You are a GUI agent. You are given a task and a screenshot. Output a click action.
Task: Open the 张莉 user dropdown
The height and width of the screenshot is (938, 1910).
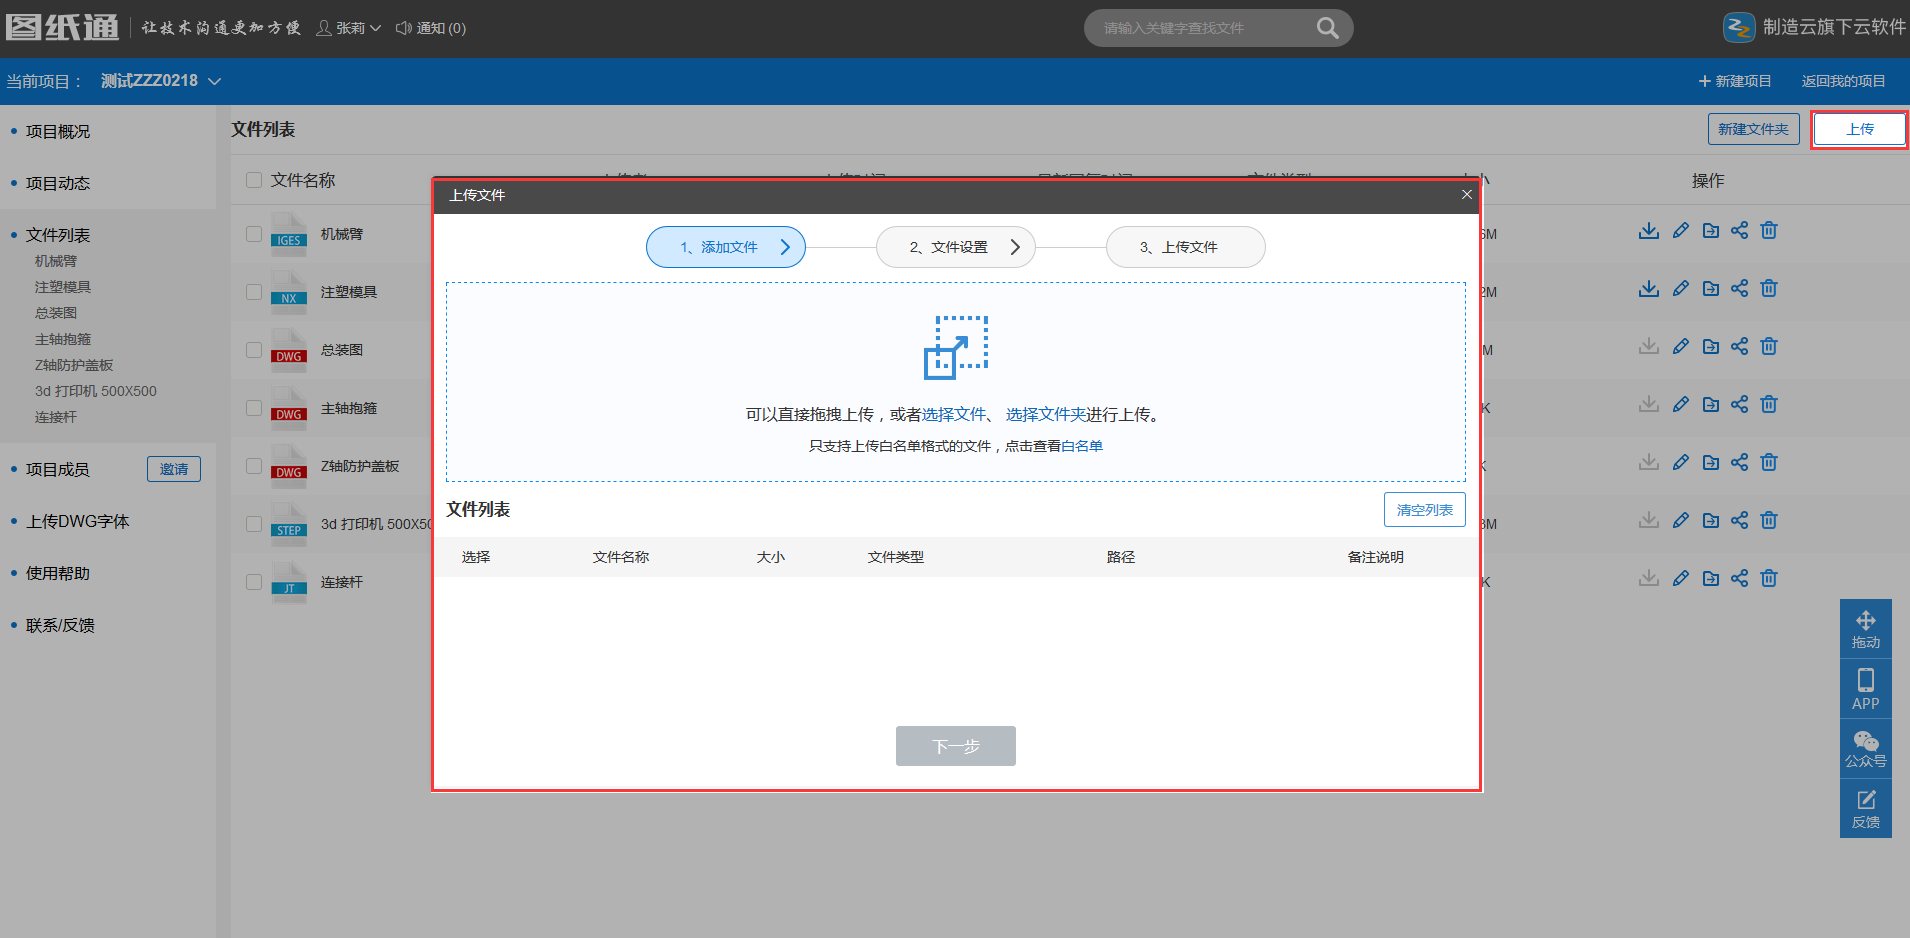click(349, 28)
